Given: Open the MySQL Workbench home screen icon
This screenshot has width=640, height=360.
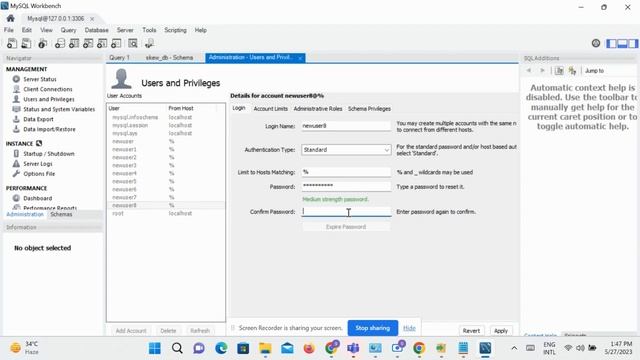Looking at the screenshot, I should 11,18.
